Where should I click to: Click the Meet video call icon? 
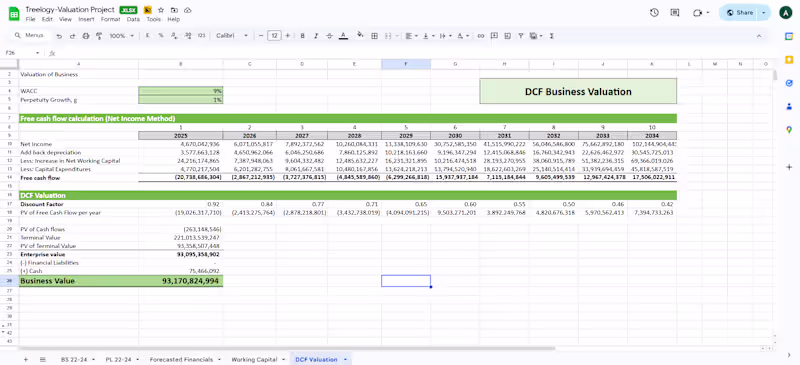click(x=697, y=13)
